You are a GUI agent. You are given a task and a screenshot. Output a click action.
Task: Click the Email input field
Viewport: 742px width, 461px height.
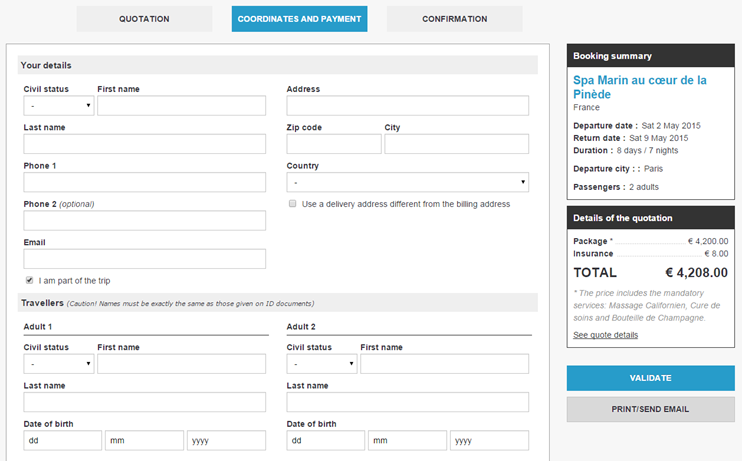[x=145, y=259]
